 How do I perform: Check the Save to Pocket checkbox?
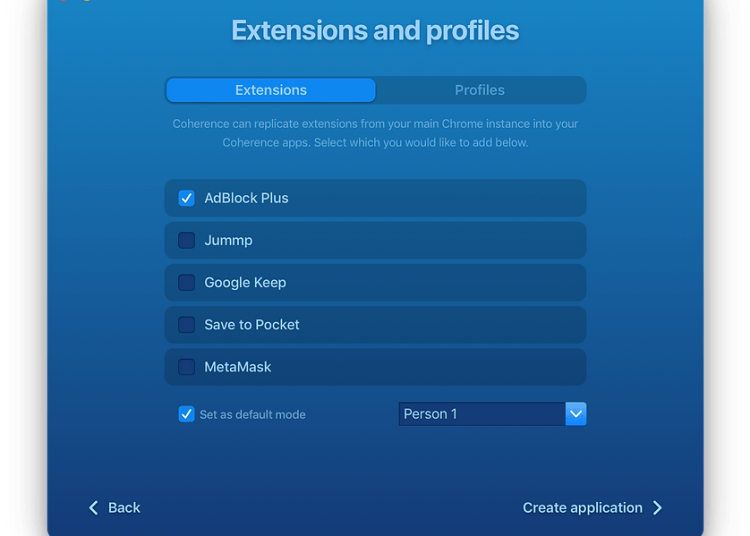pos(187,325)
